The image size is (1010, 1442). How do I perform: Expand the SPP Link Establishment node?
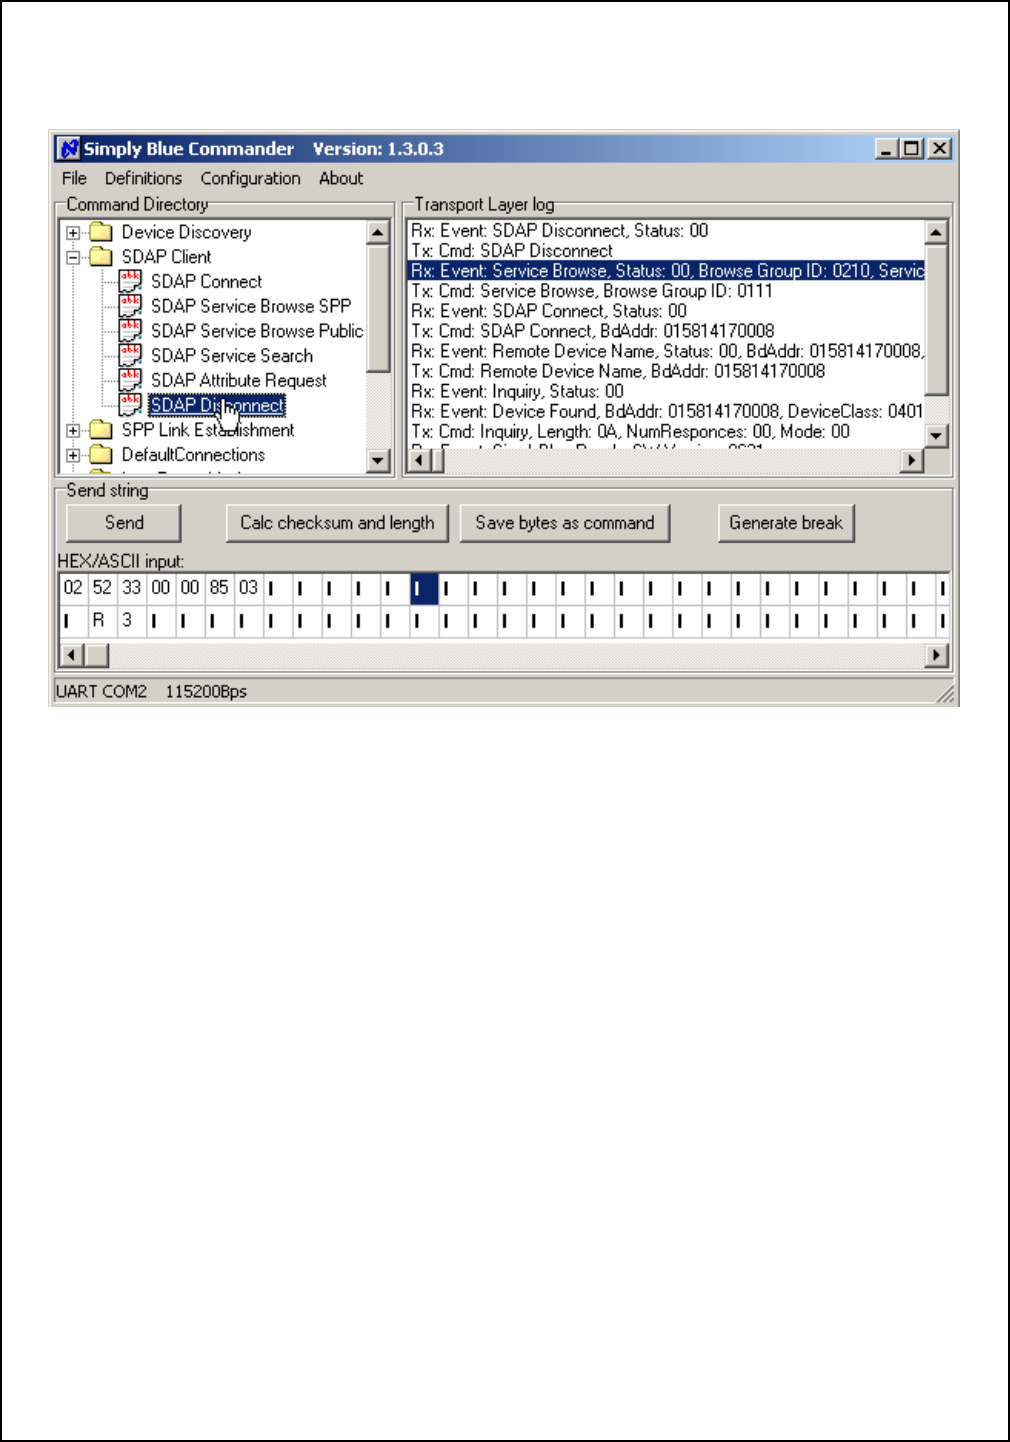(73, 431)
